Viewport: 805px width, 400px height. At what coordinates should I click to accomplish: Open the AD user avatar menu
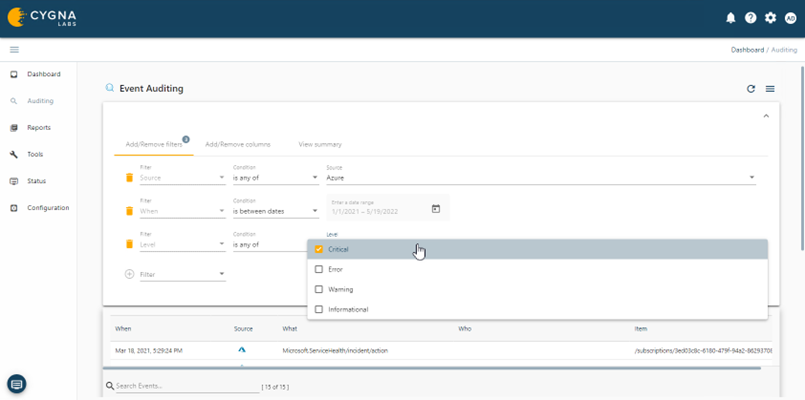point(791,18)
